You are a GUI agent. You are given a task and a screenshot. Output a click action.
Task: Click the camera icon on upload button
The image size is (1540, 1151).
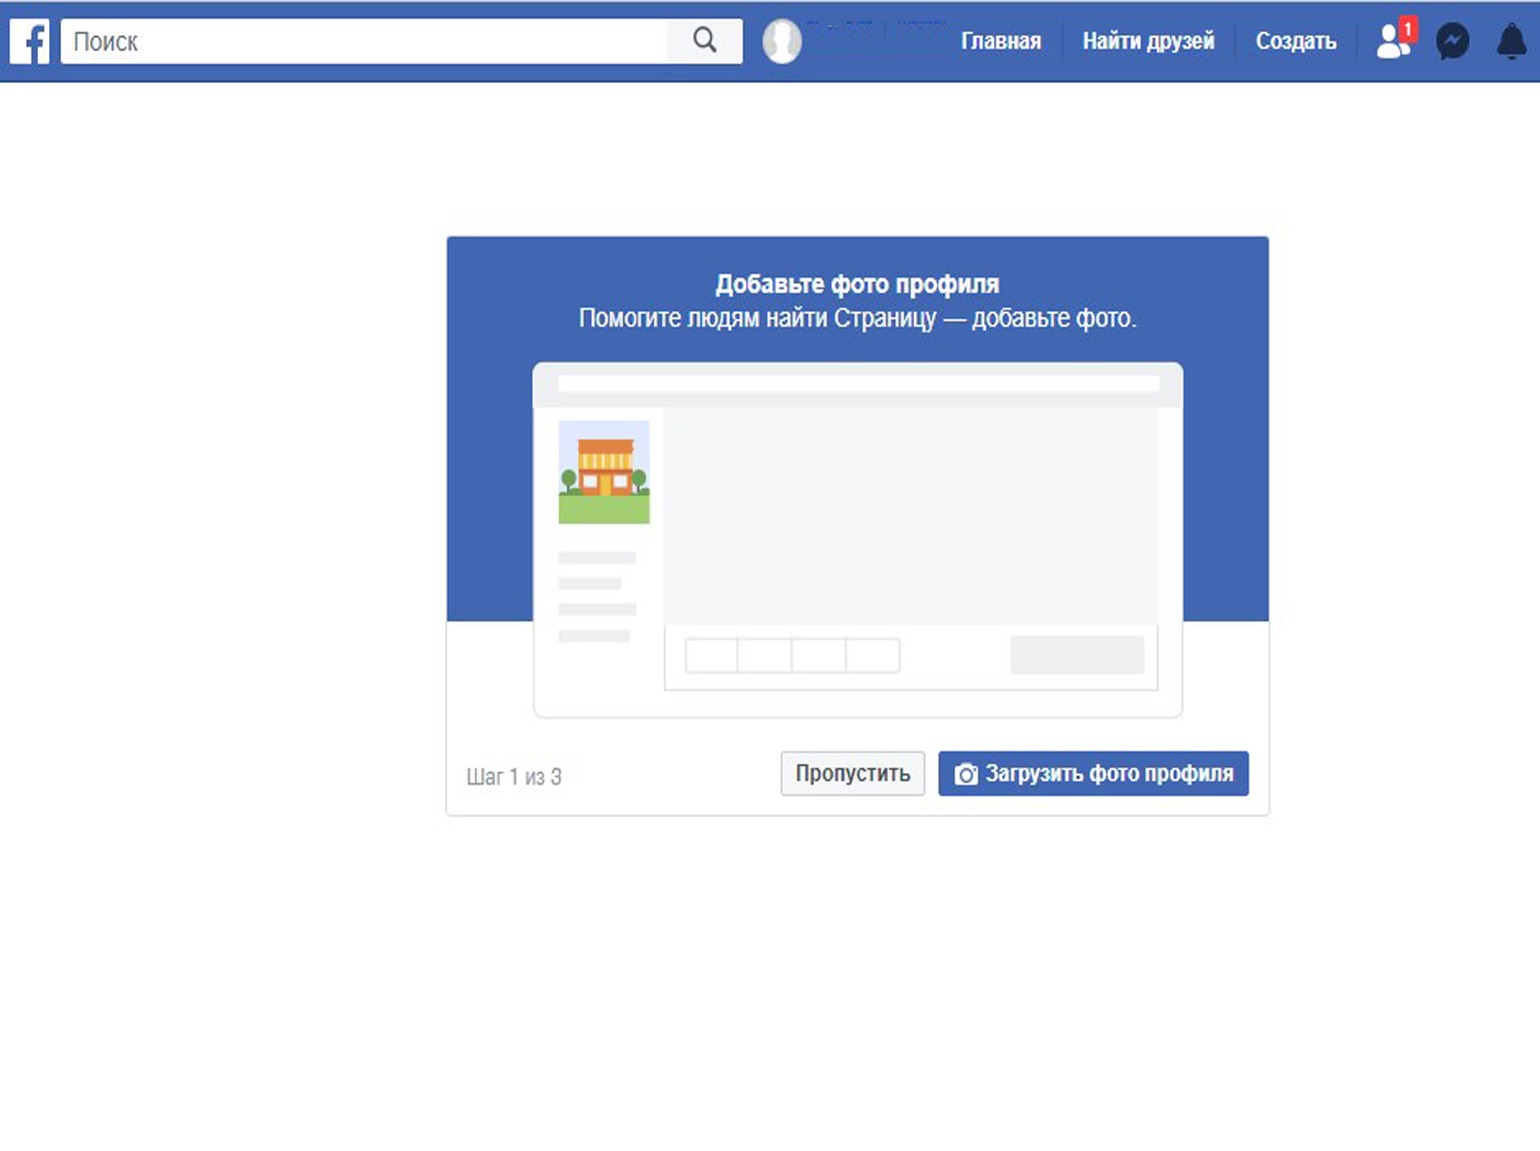click(966, 775)
